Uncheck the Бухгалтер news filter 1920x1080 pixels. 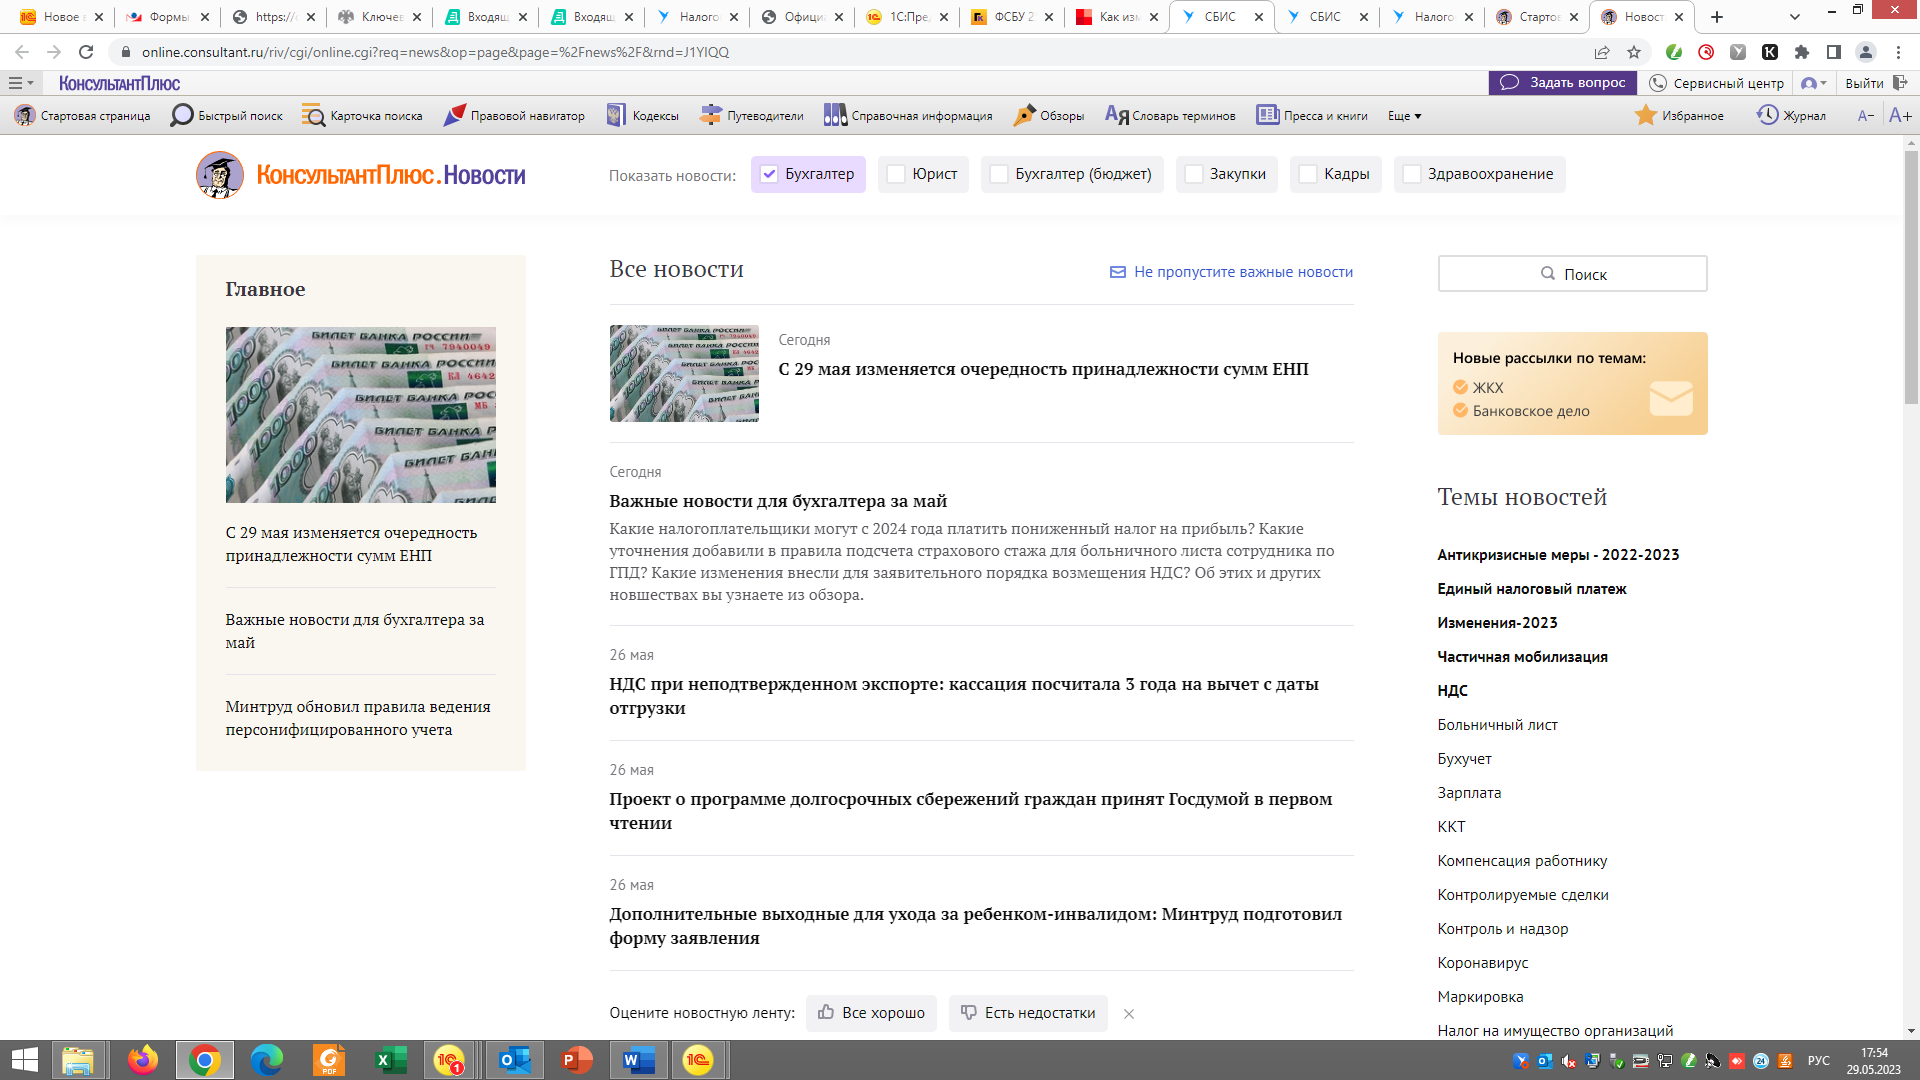[x=769, y=174]
